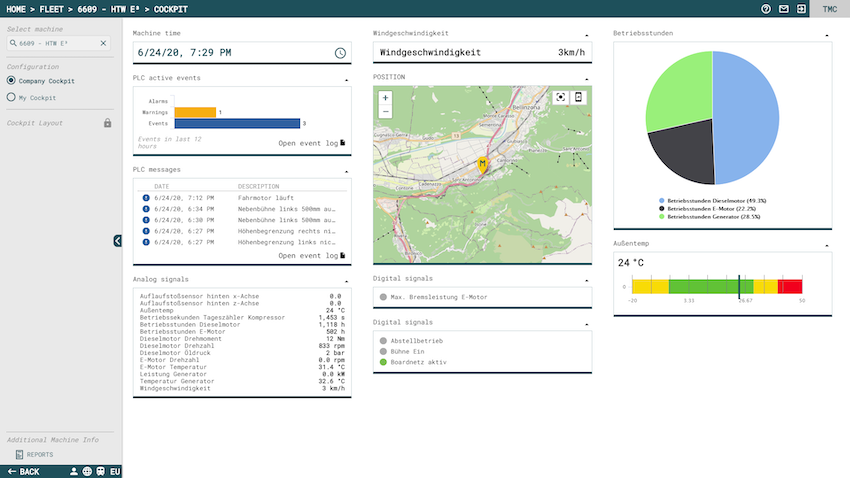Open event log in active events
Viewport: 850px width, 478px height.
point(312,143)
